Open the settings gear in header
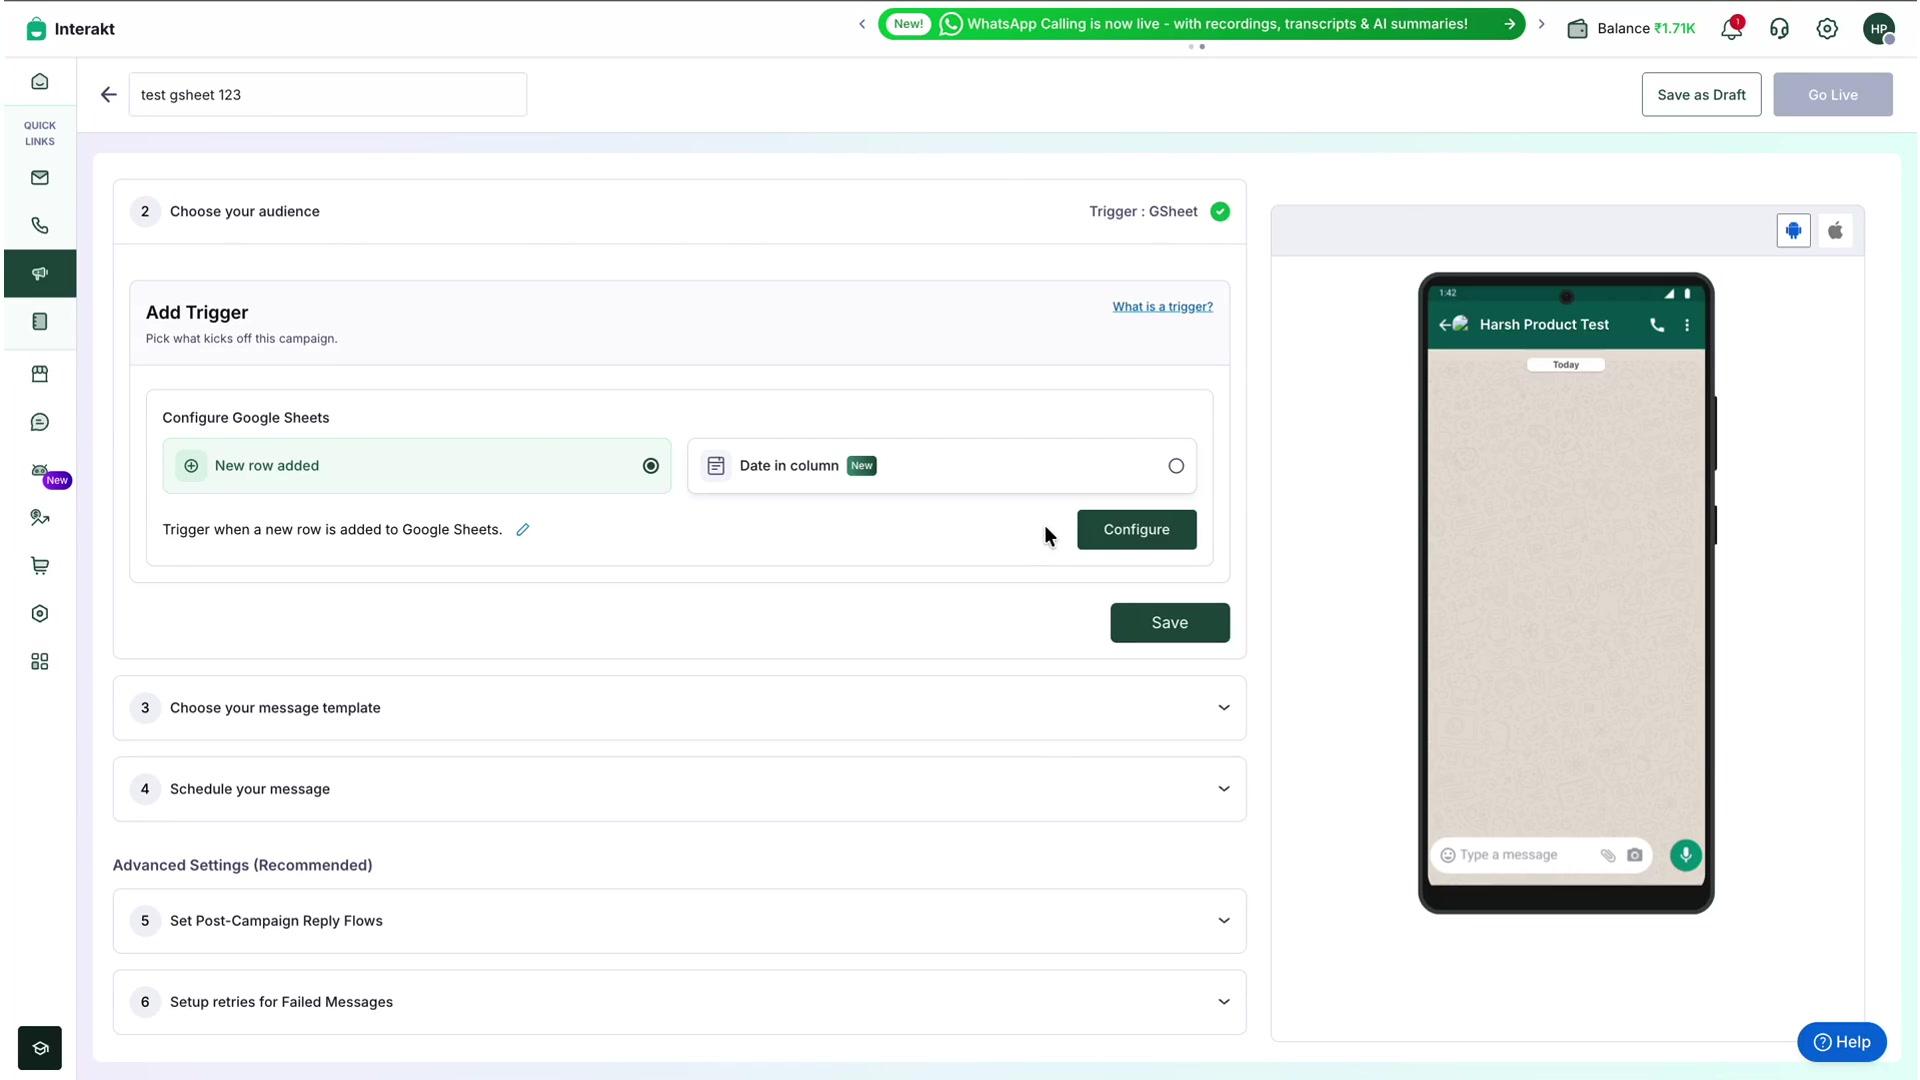The image size is (1920, 1080). (1827, 29)
